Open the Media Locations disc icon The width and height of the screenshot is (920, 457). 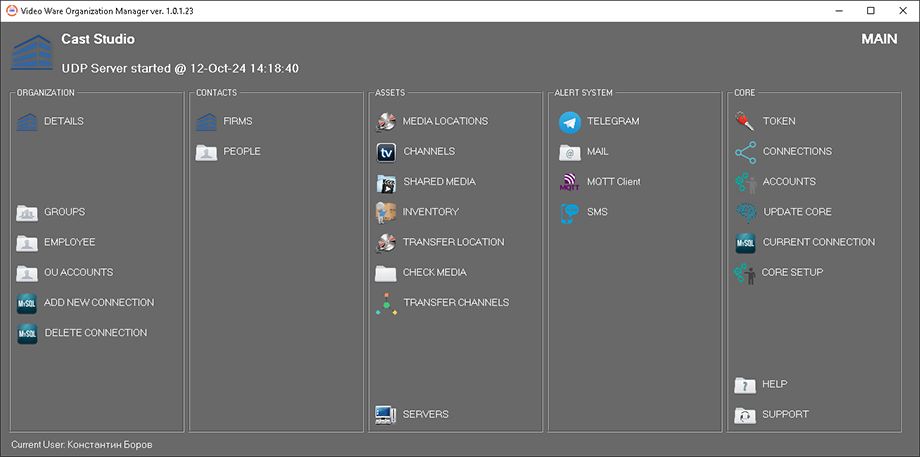click(x=385, y=121)
